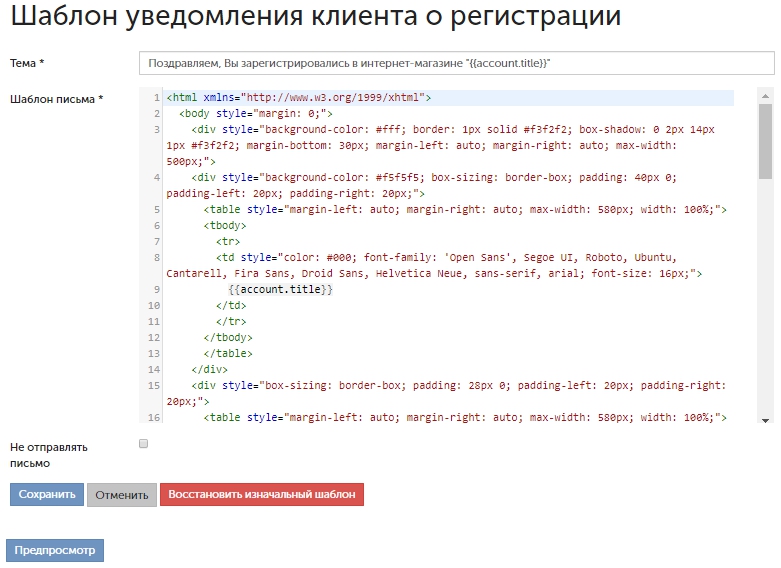This screenshot has height=568, width=781.
Task: Click the page heading Шаблон уведомления клиента о регистрации
Action: click(316, 16)
